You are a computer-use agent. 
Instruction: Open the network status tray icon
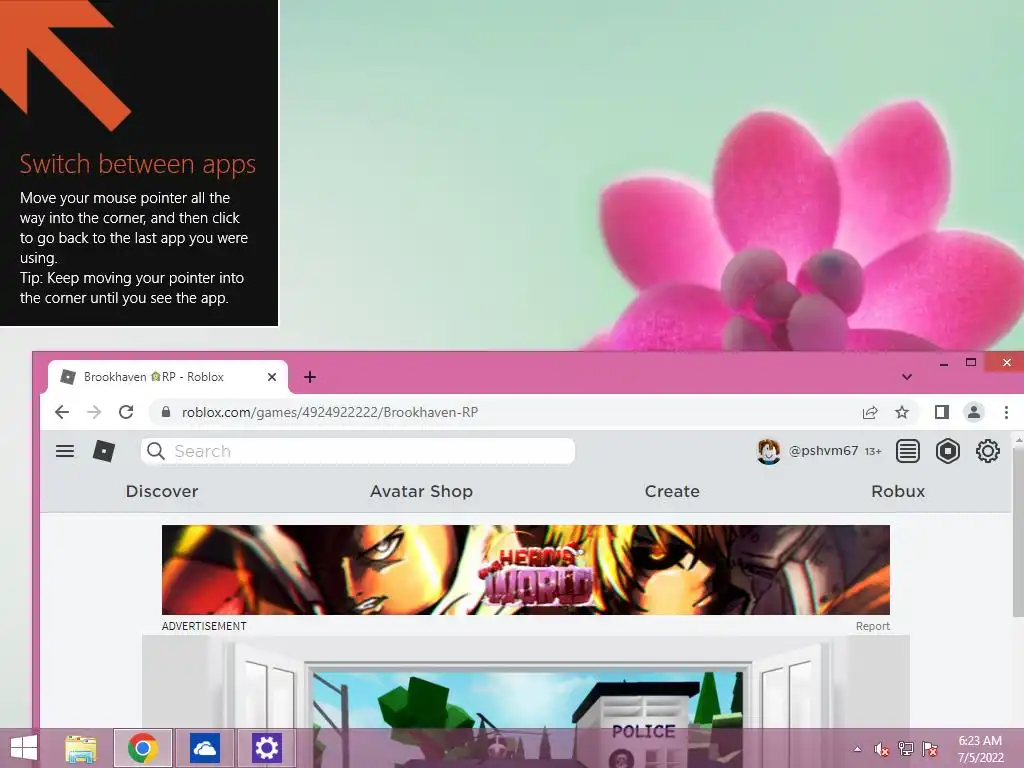906,749
